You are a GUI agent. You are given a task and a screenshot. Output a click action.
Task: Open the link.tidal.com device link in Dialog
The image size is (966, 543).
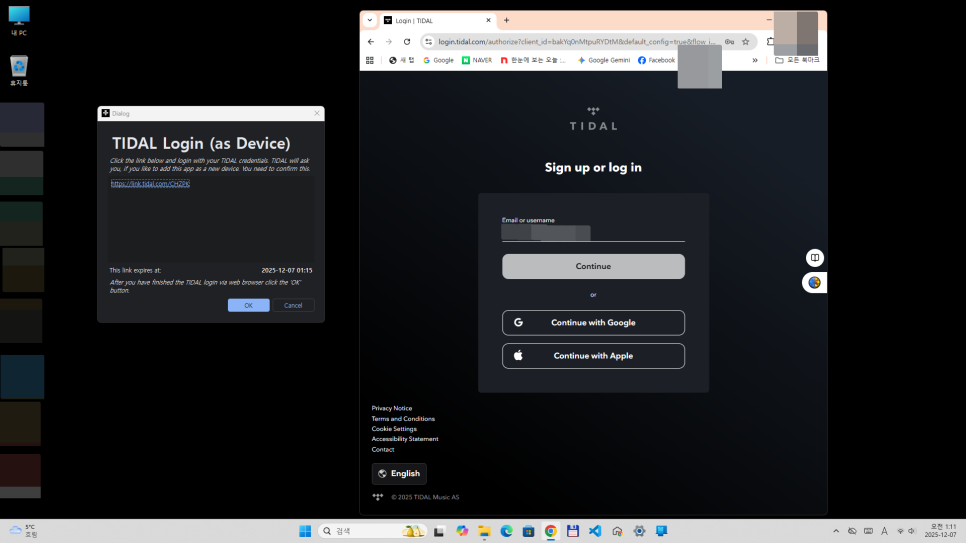pos(150,184)
